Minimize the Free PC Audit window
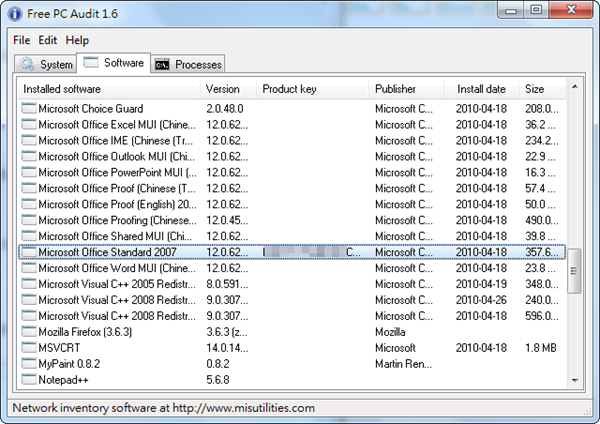Image resolution: width=600 pixels, height=424 pixels. pos(511,10)
